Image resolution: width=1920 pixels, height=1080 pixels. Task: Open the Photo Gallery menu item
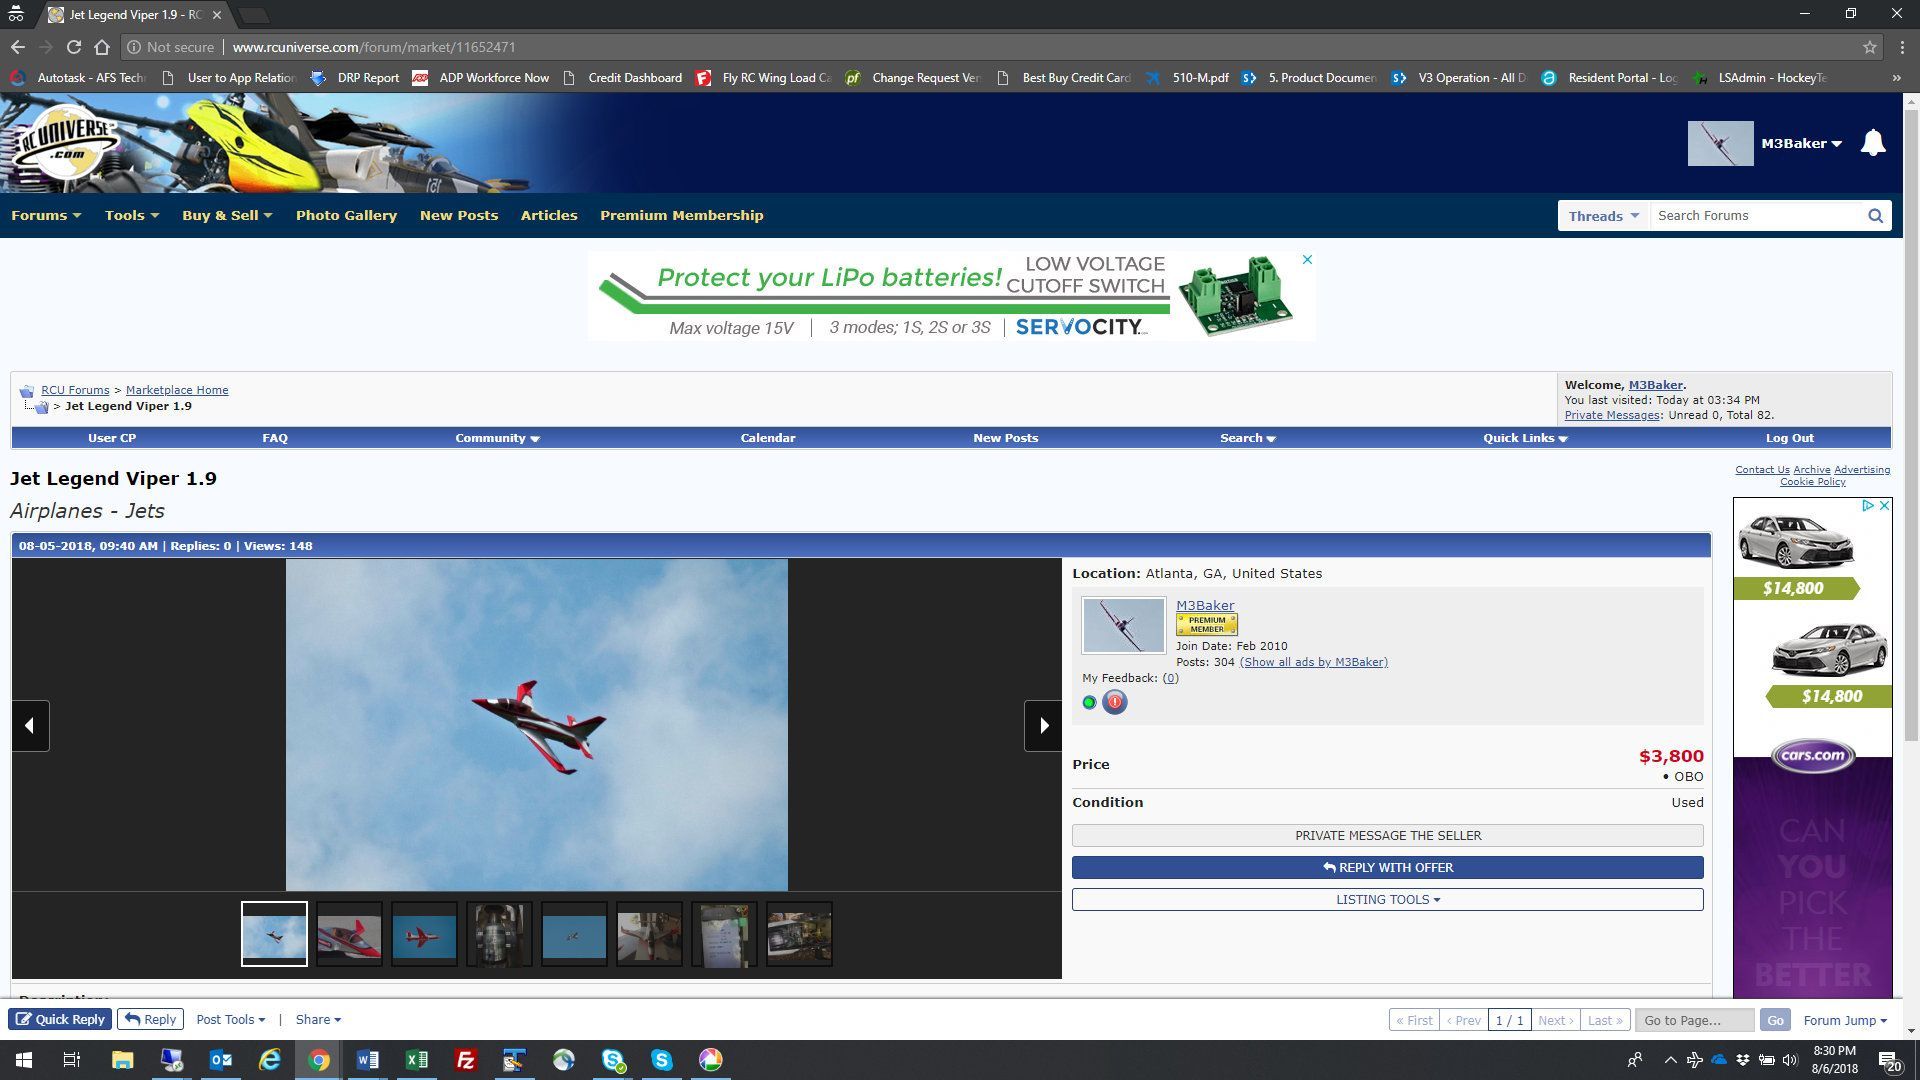click(346, 215)
